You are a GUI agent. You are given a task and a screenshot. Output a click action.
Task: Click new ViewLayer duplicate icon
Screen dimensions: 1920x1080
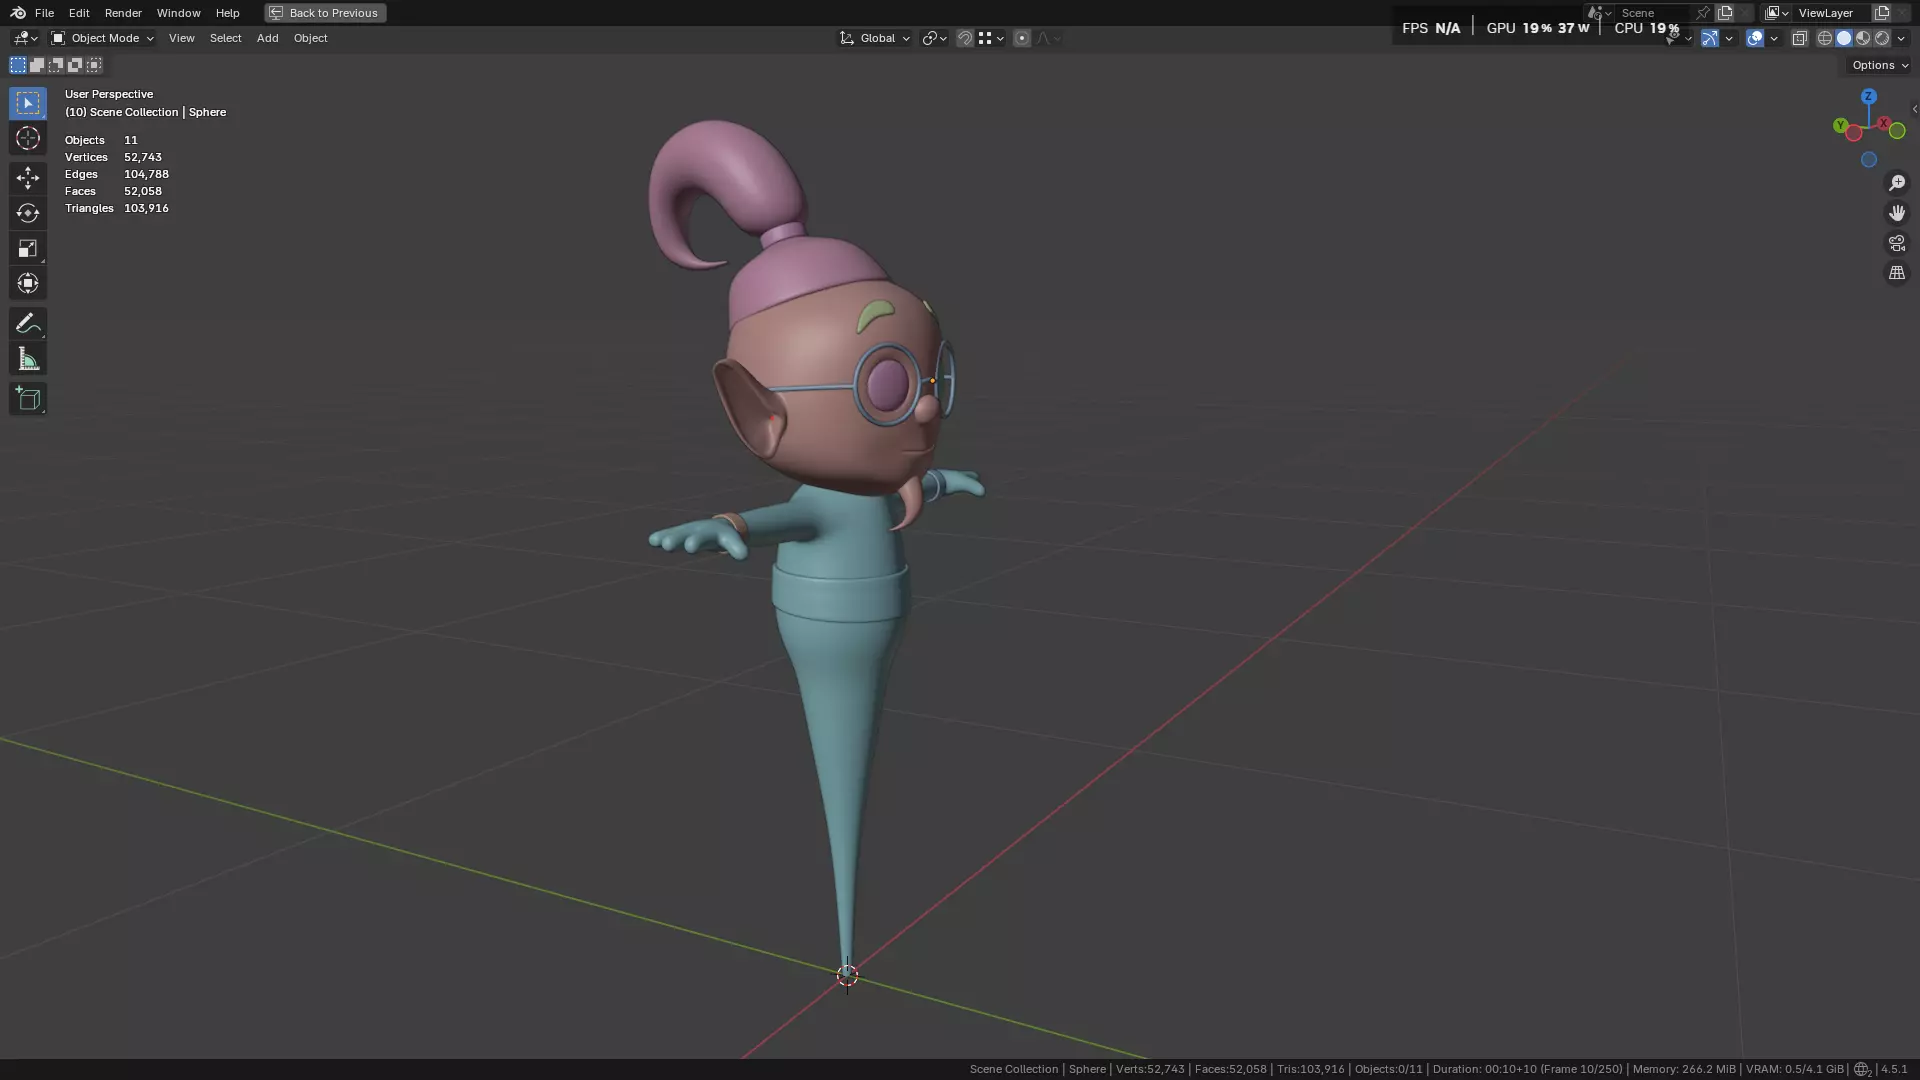pyautogui.click(x=1882, y=13)
